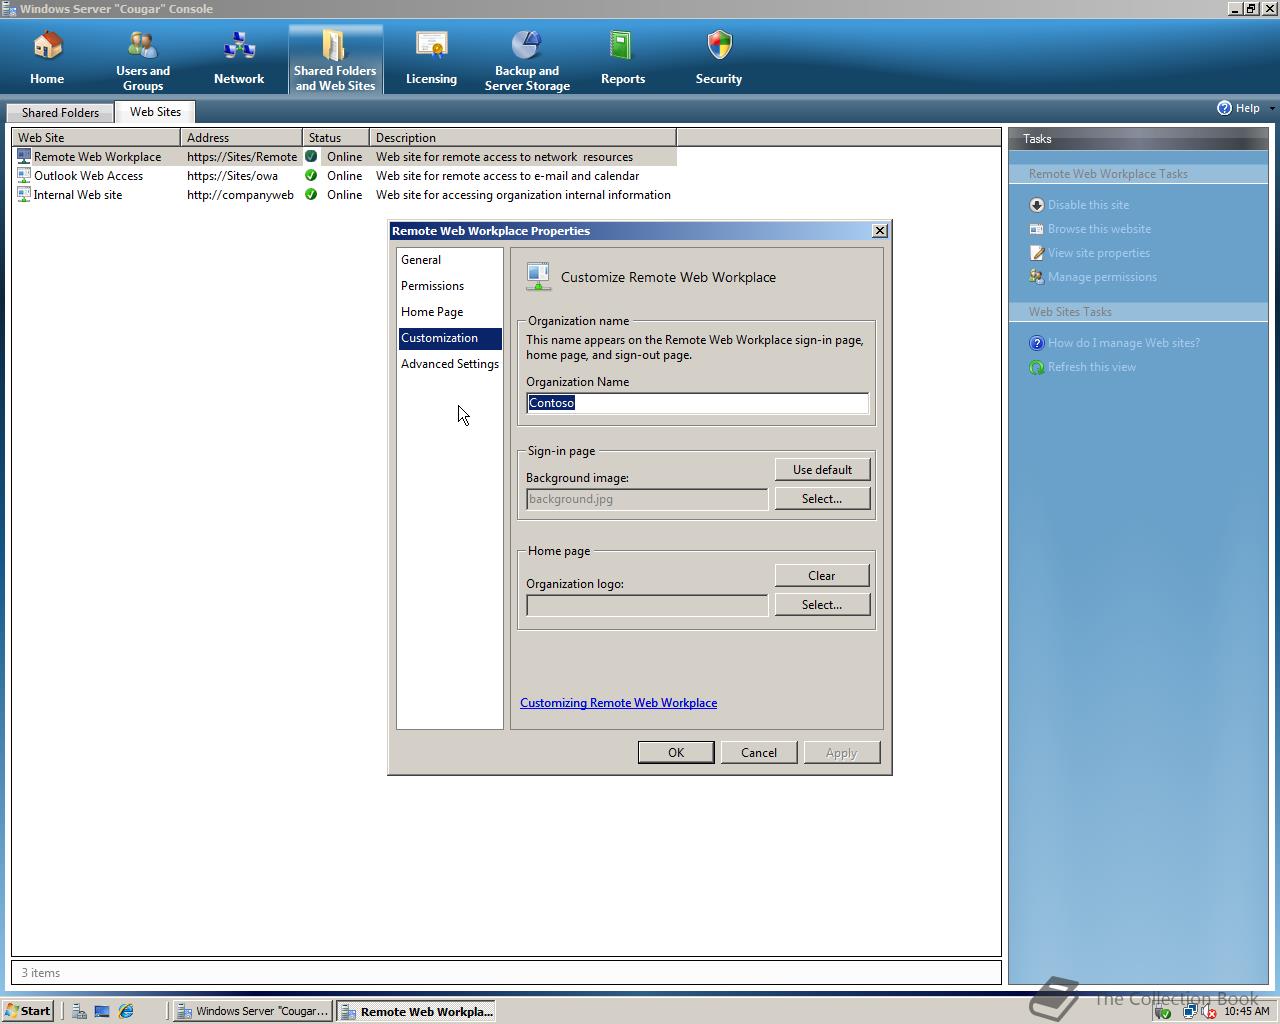The image size is (1280, 1024).
Task: Click Refresh this view task
Action: click(1091, 367)
